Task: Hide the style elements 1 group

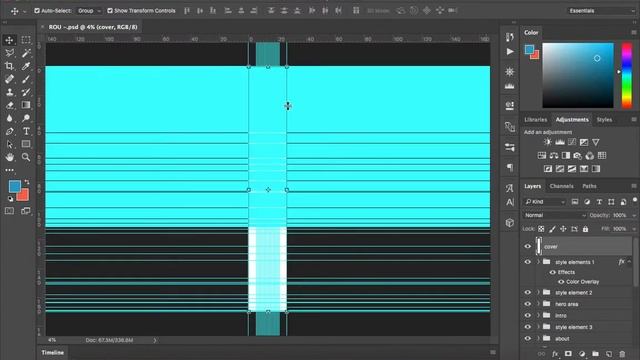Action: coord(528,262)
